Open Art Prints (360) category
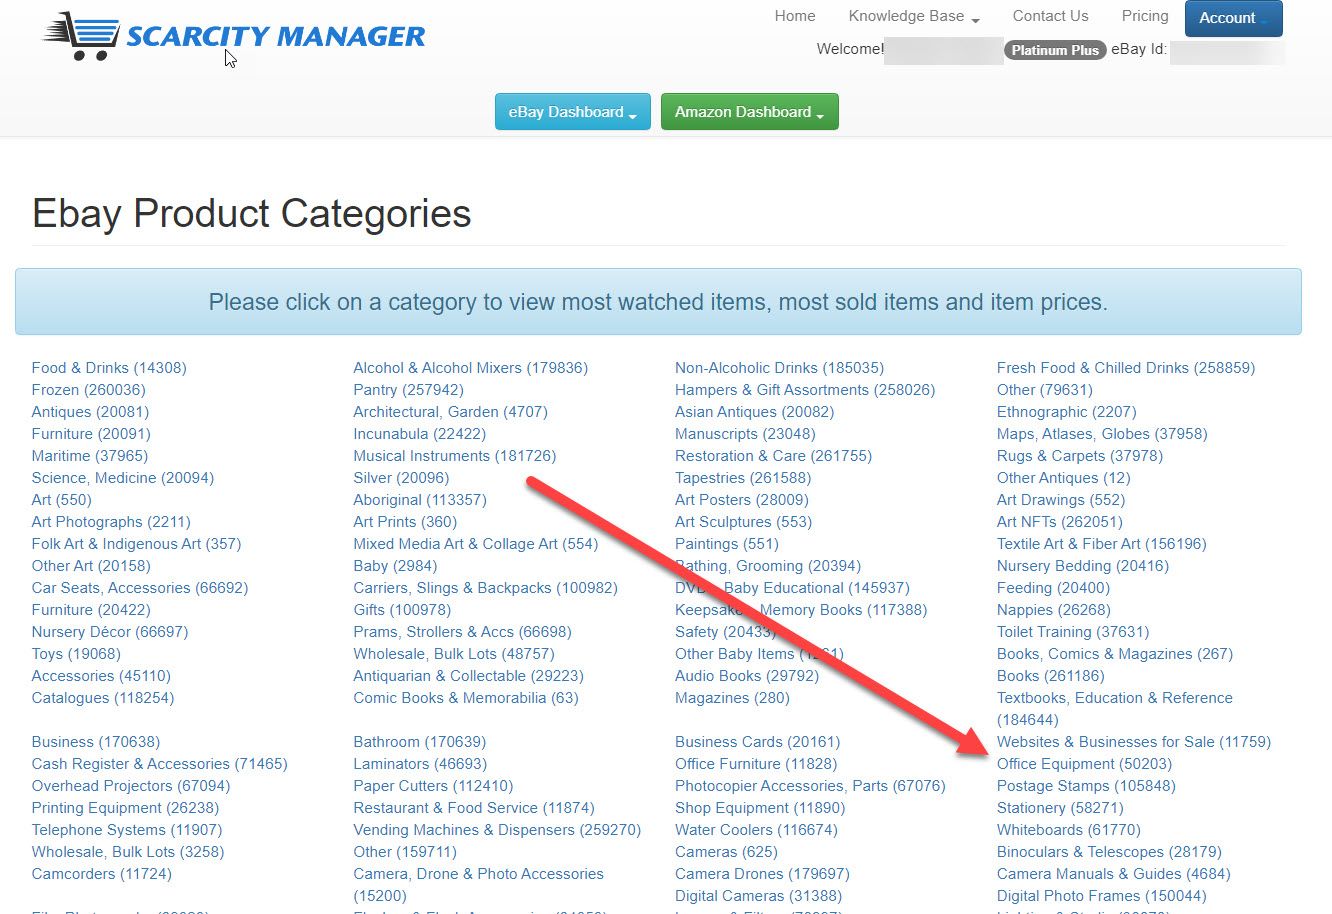This screenshot has height=914, width=1332. [405, 522]
